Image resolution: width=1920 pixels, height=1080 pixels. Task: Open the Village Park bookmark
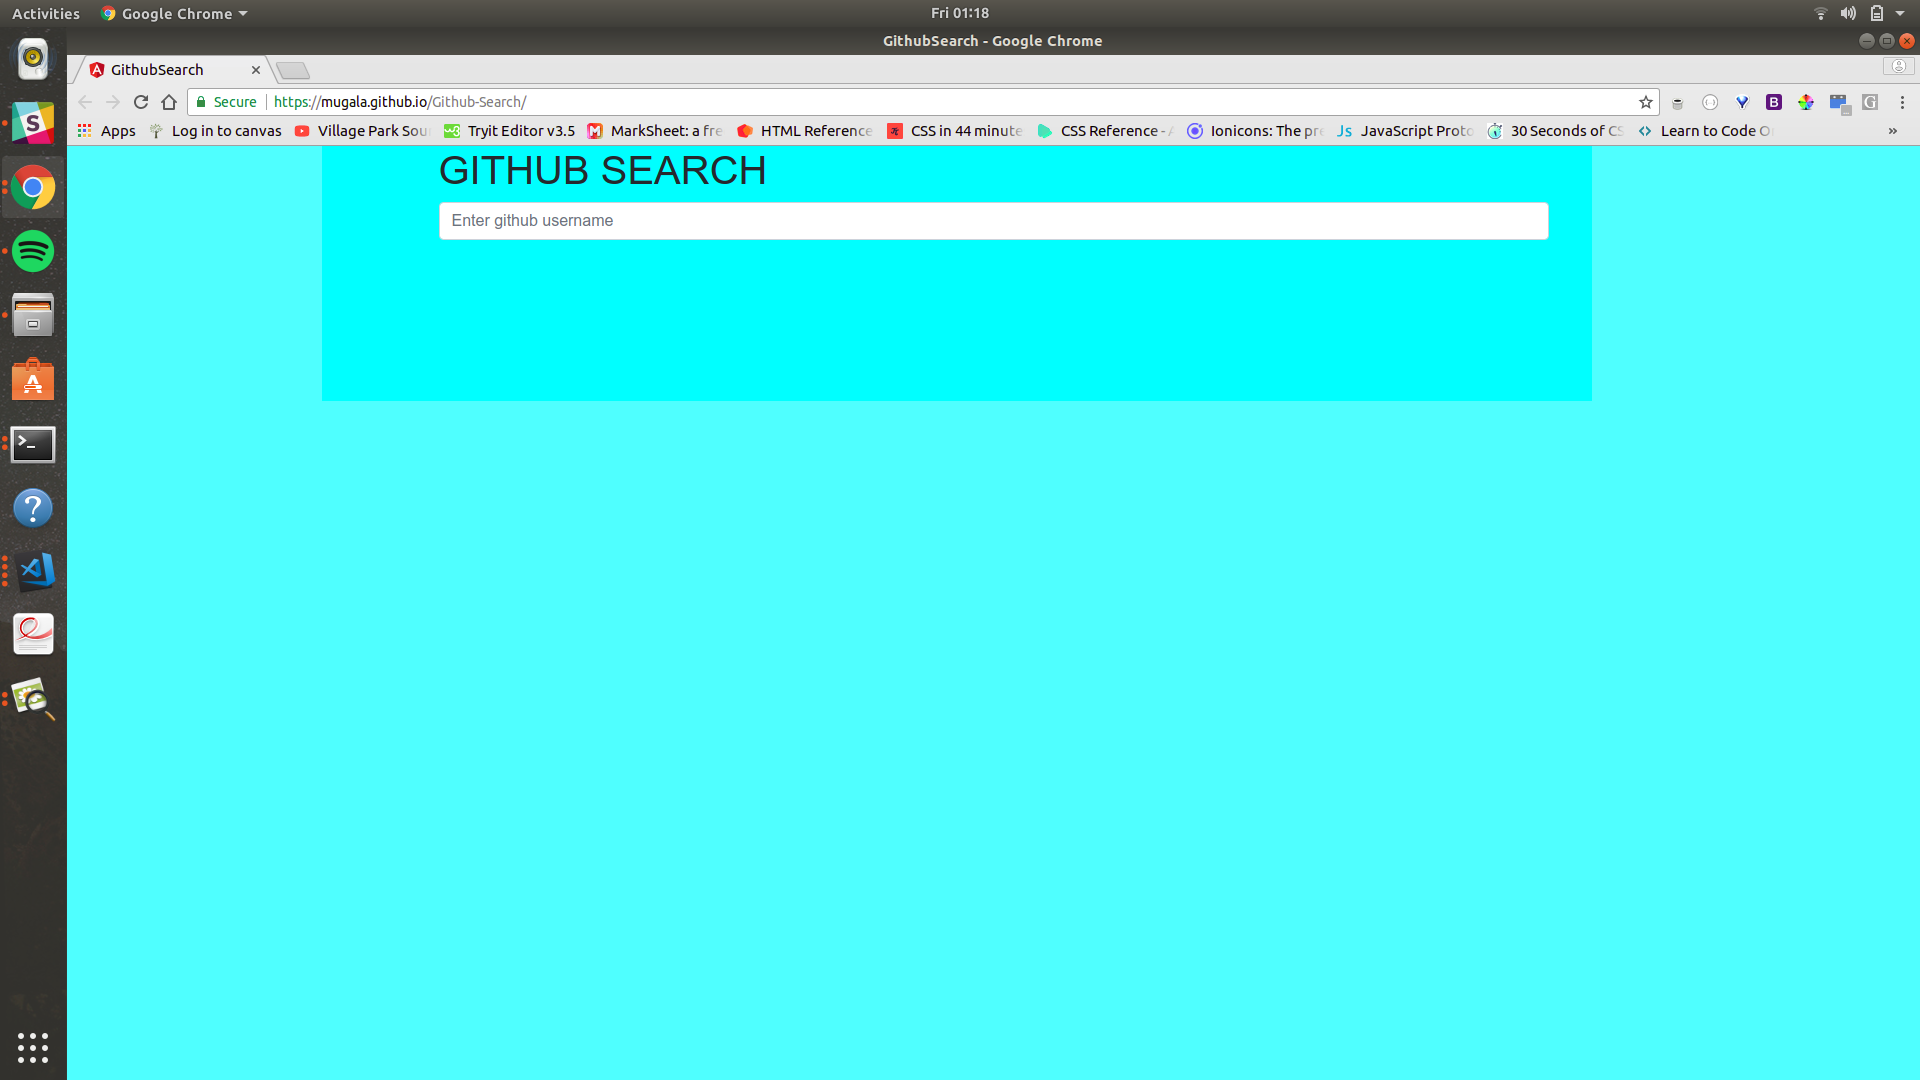pyautogui.click(x=362, y=131)
